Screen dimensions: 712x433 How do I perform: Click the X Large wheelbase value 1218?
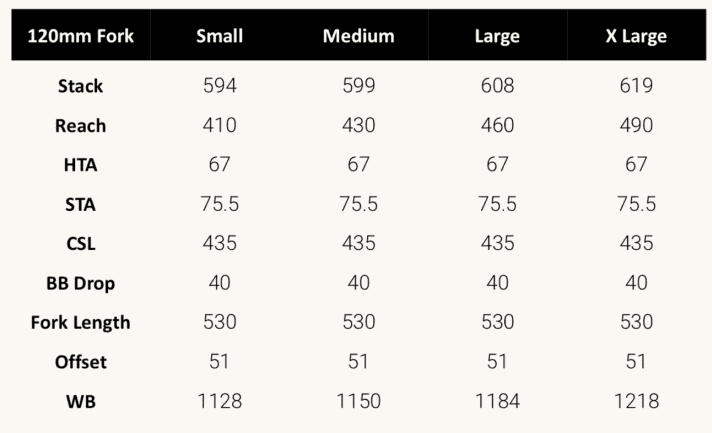coord(636,402)
